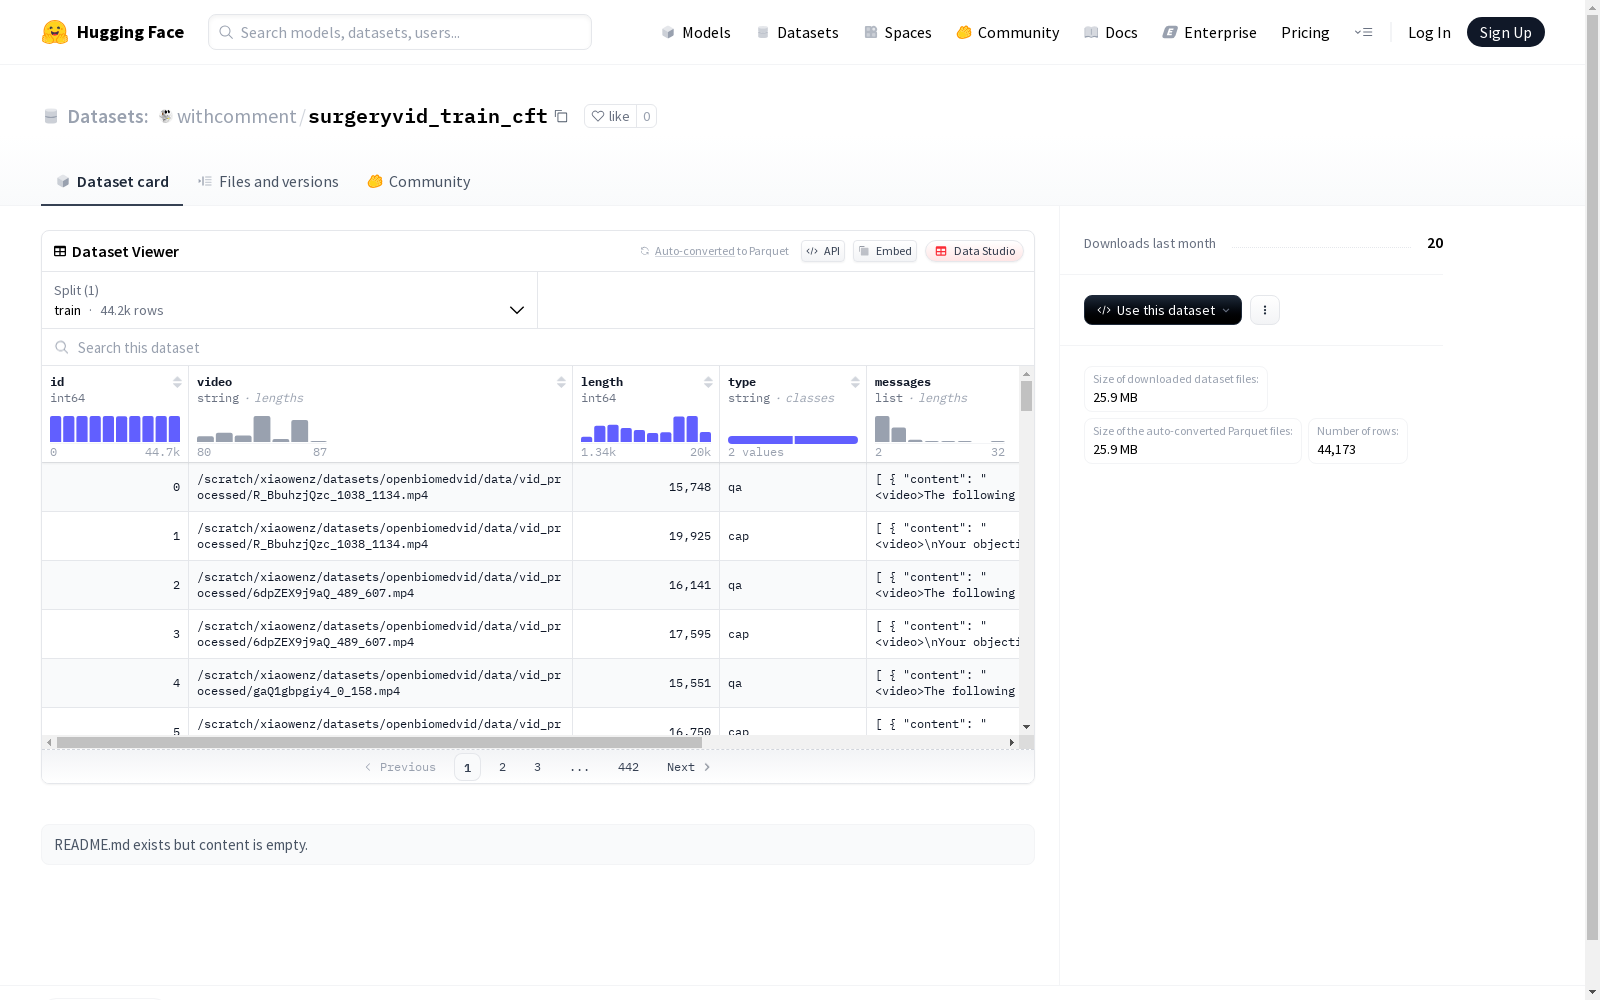Sort the video column

tap(561, 382)
